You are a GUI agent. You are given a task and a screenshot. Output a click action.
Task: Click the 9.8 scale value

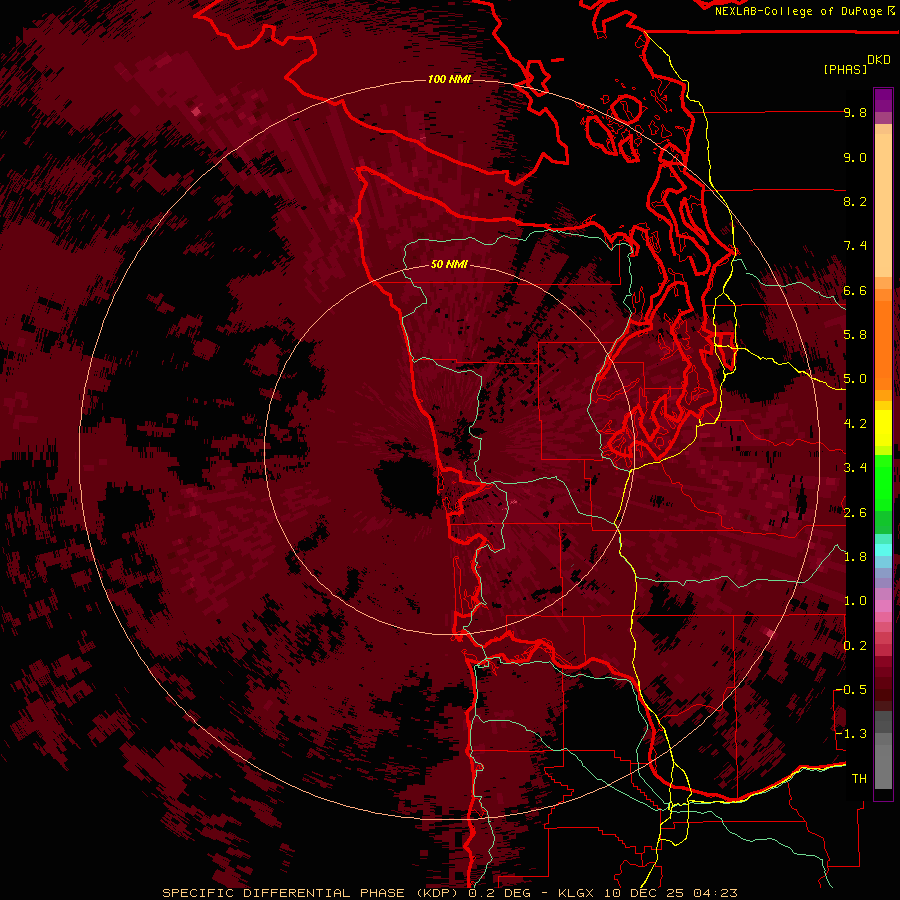[855, 112]
